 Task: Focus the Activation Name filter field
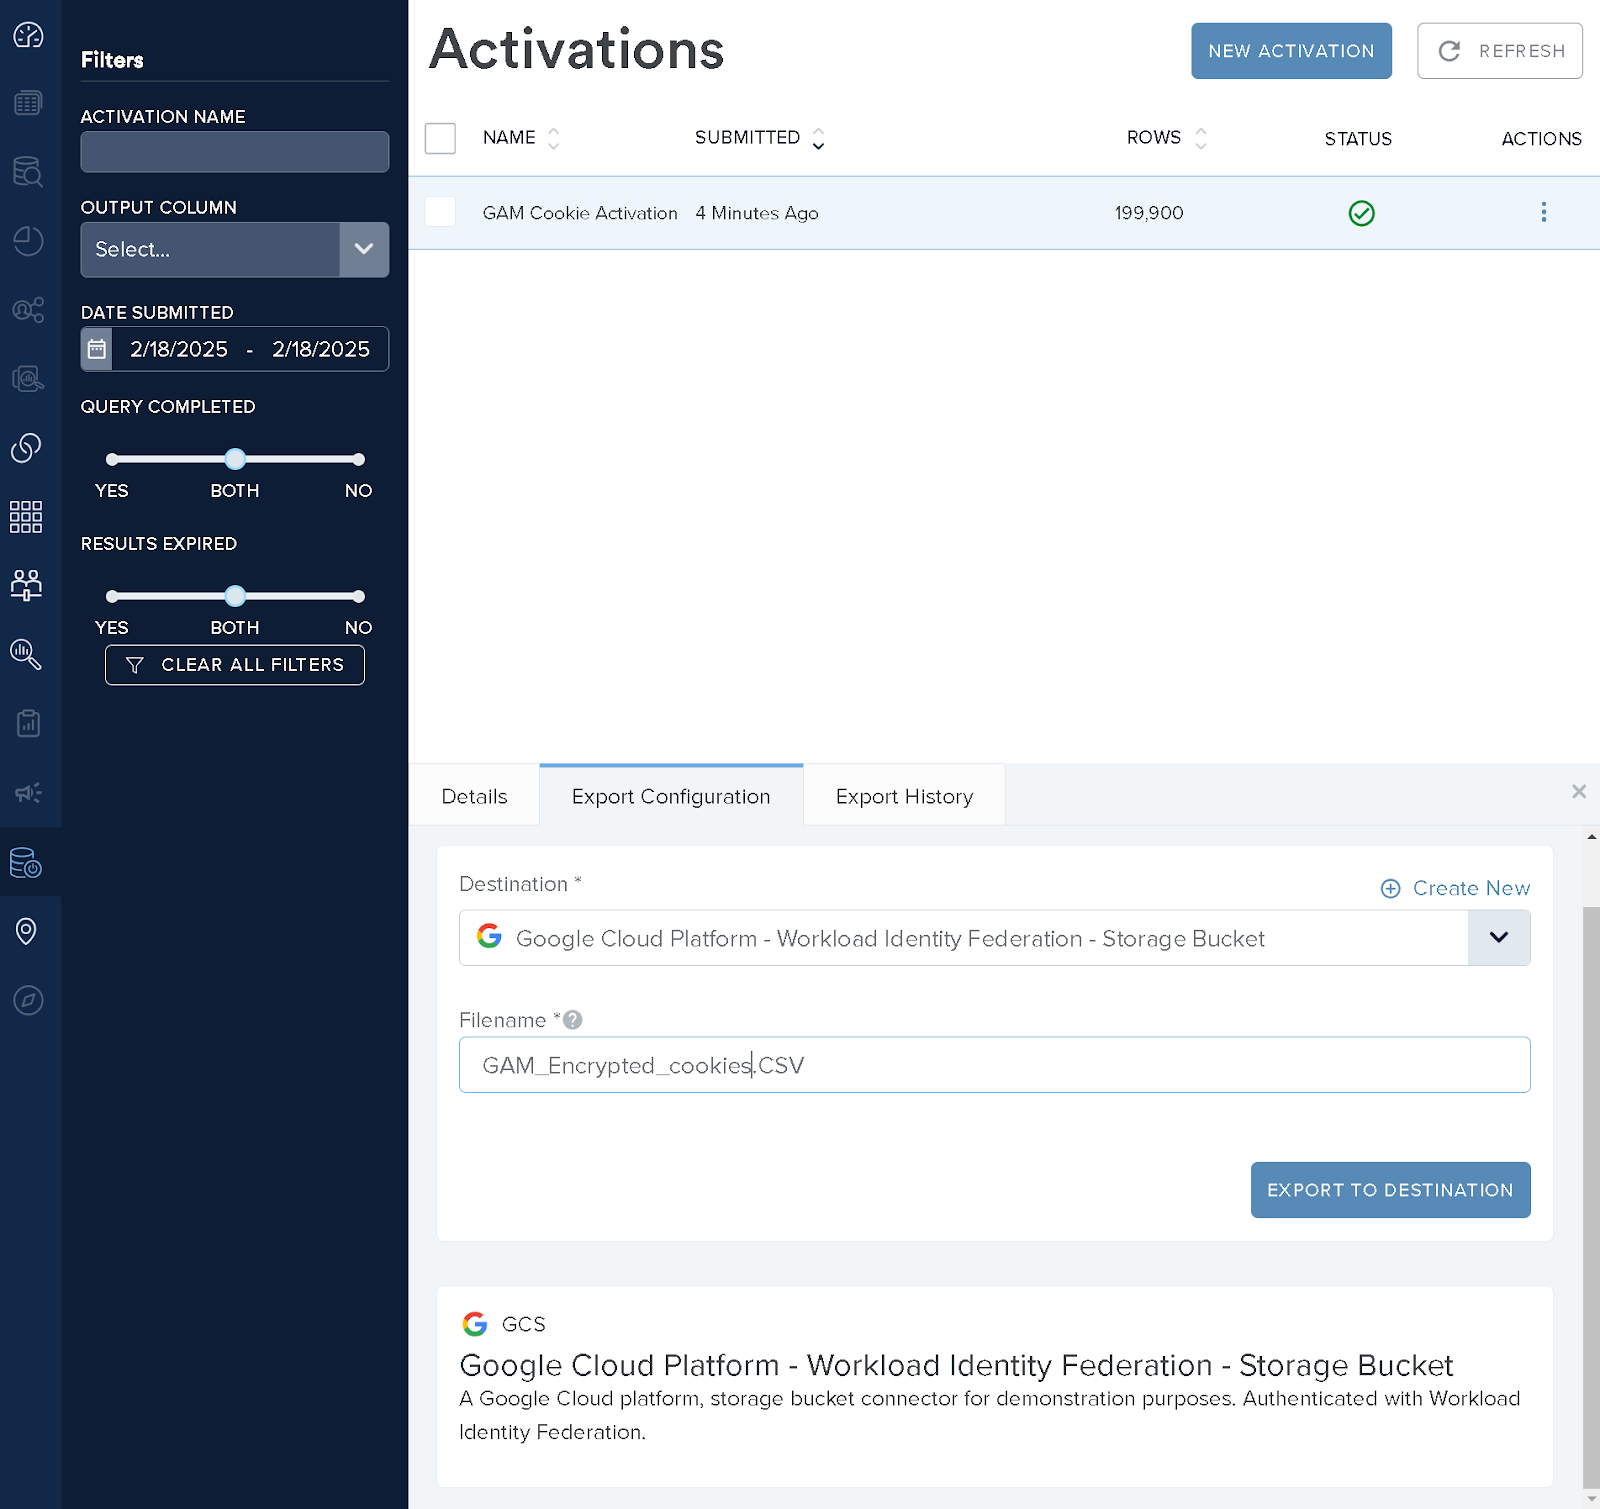(x=235, y=152)
